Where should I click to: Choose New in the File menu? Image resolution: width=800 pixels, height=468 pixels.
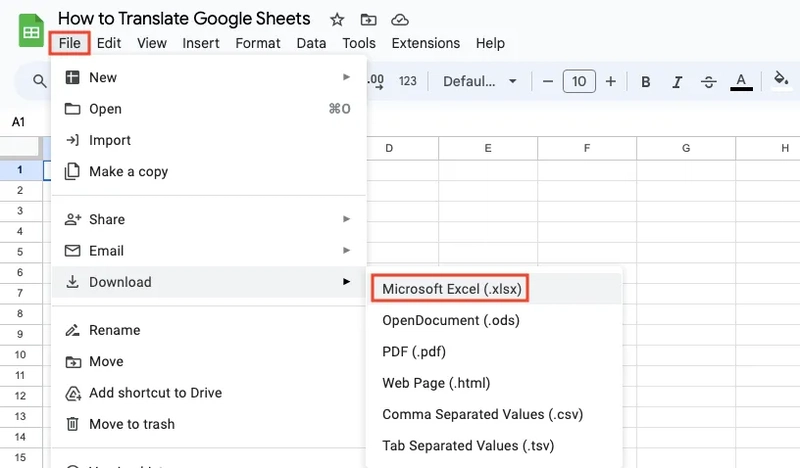209,77
